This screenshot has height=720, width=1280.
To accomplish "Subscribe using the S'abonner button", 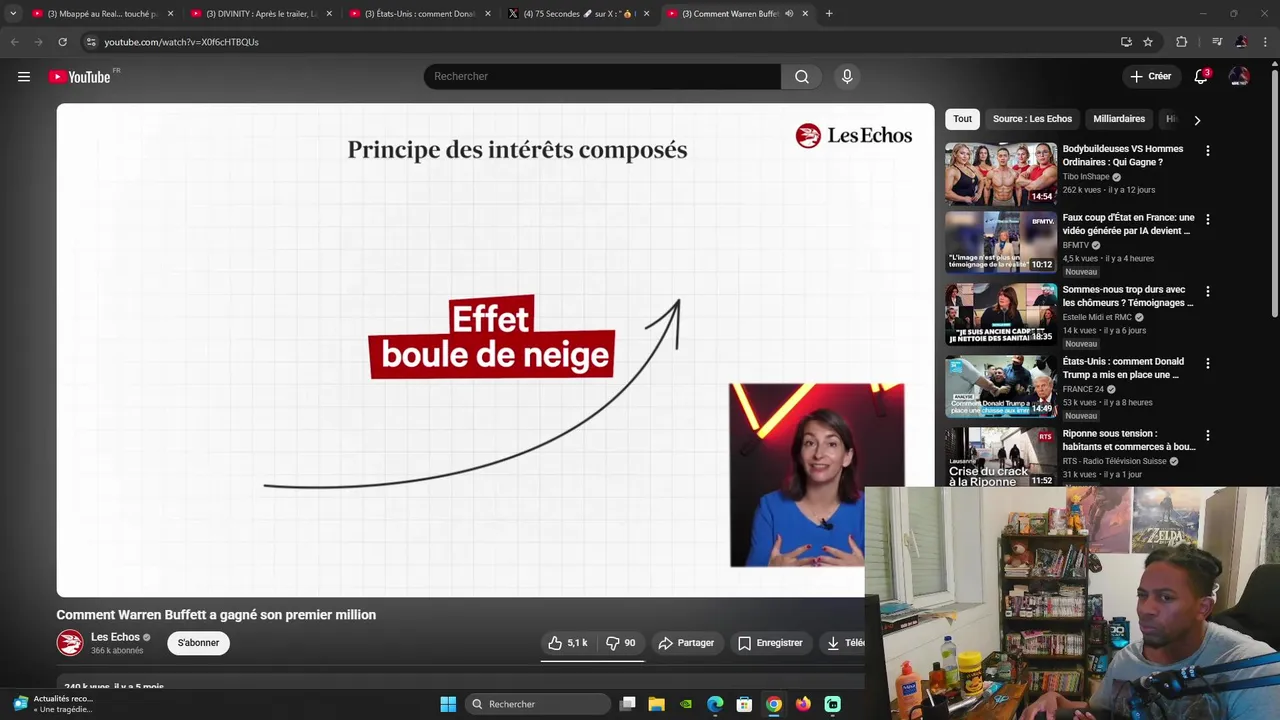I will pyautogui.click(x=198, y=643).
